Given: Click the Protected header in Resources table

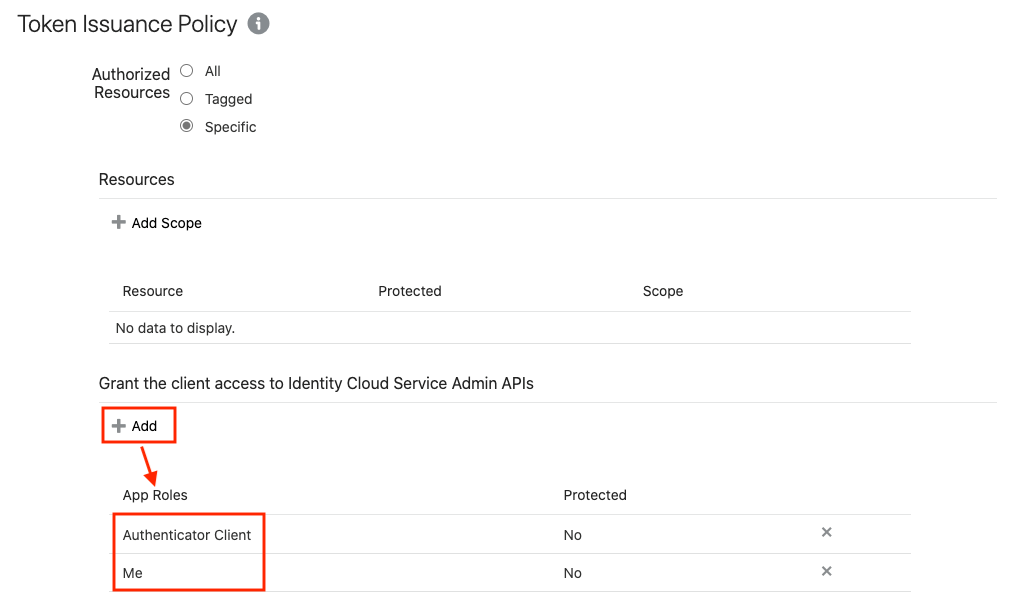Looking at the screenshot, I should coord(410,291).
